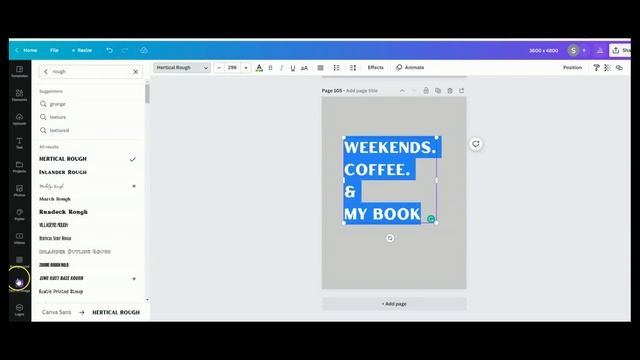640x360 pixels.
Task: Open the Styles sidebar panel
Action: [19, 215]
